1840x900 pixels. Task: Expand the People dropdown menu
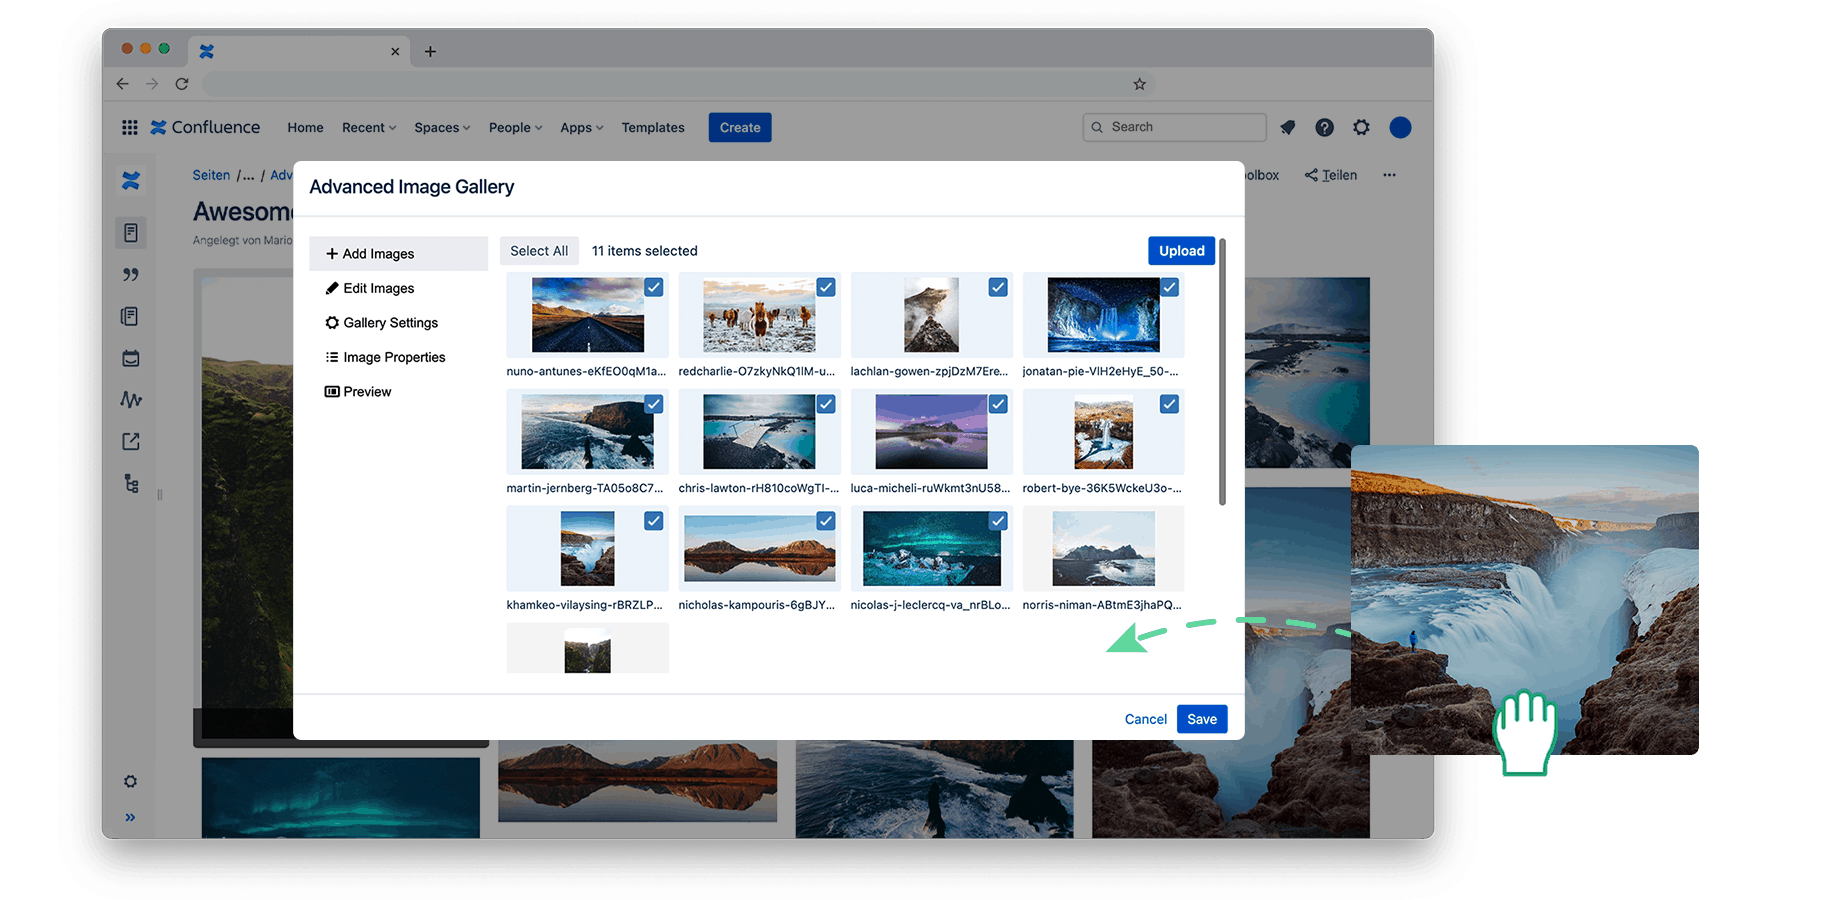click(515, 128)
